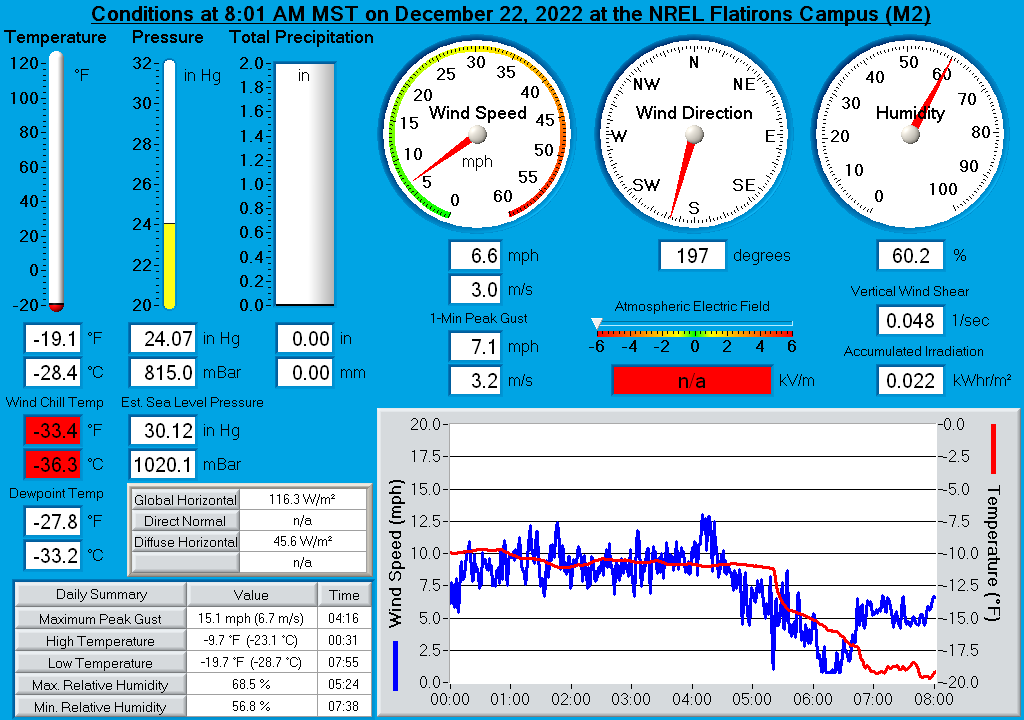Select the 7.1 mph peak gust field

(475, 346)
